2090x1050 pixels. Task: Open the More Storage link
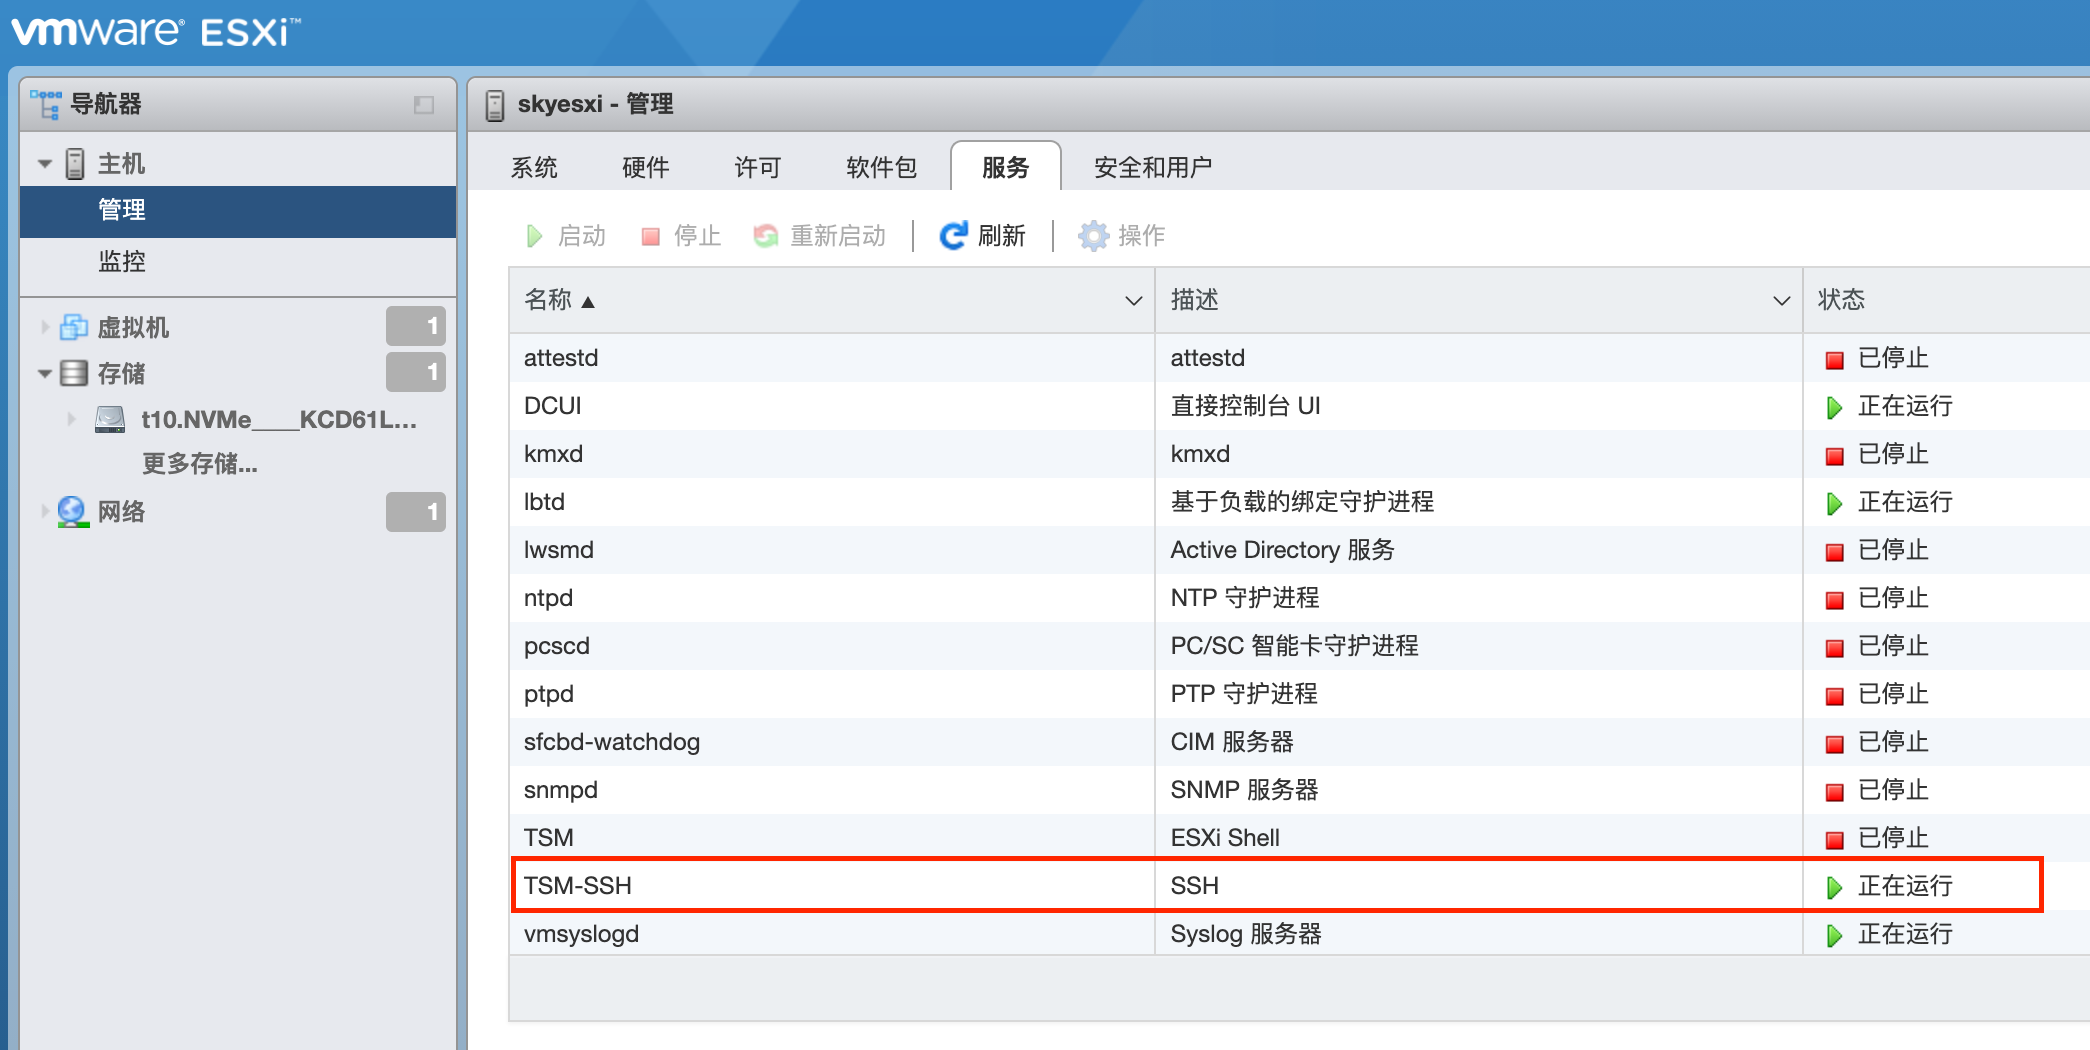tap(199, 464)
